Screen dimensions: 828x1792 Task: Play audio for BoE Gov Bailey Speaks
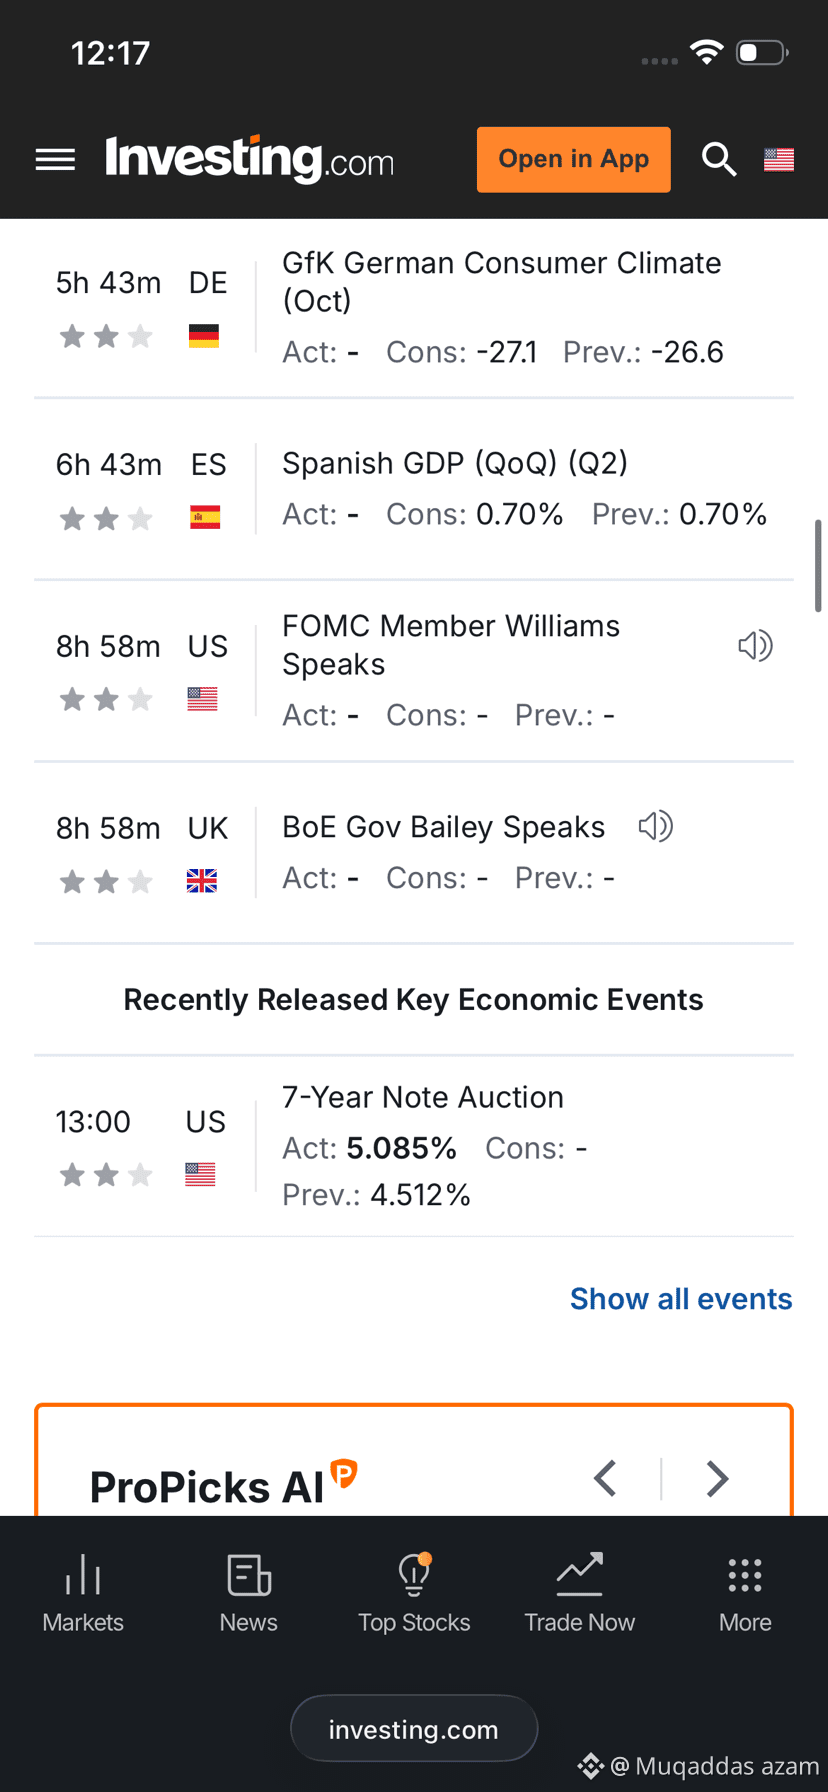click(656, 826)
